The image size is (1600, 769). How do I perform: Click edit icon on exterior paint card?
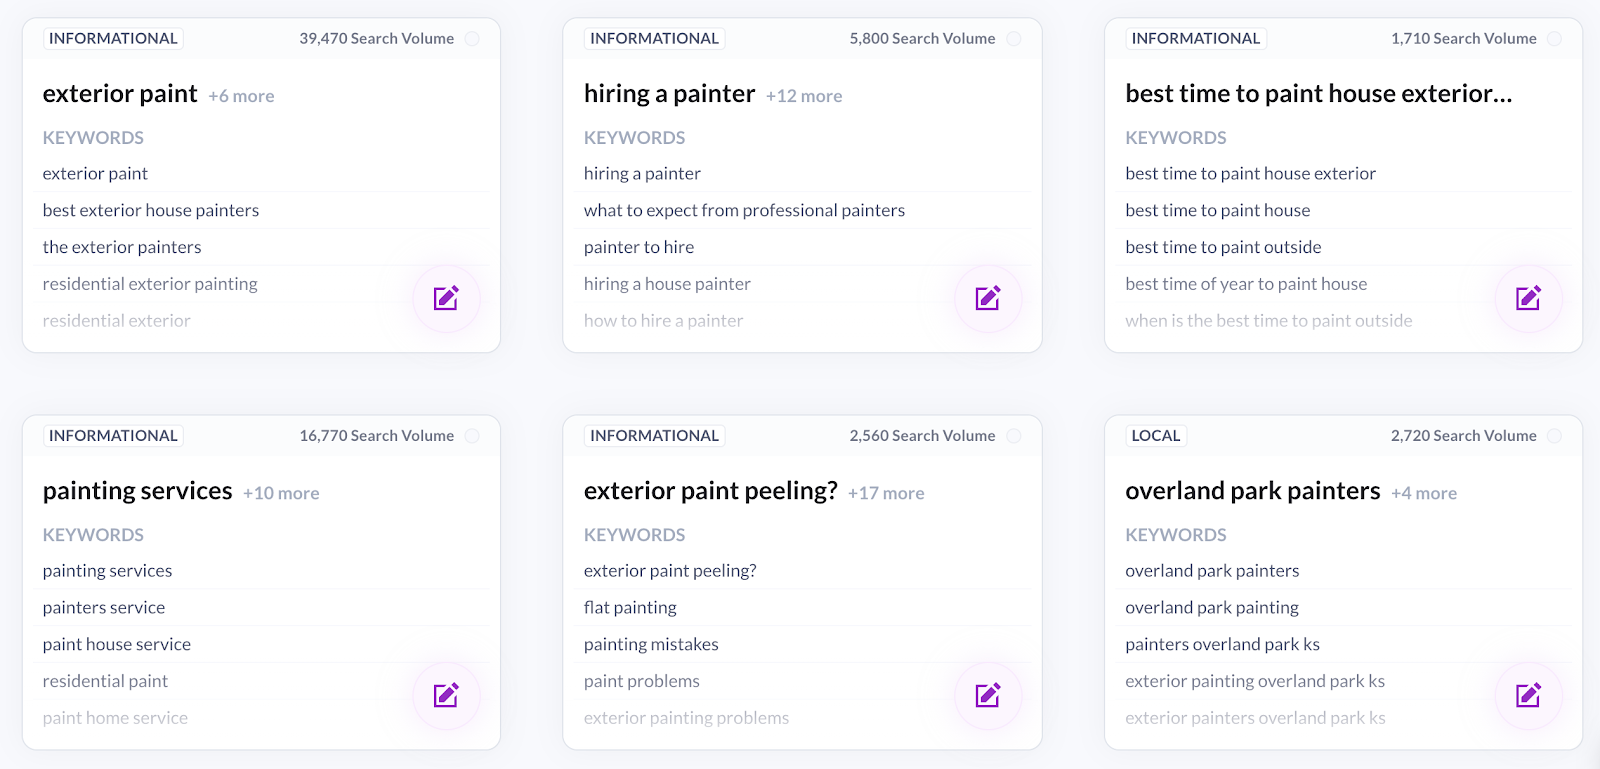446,298
